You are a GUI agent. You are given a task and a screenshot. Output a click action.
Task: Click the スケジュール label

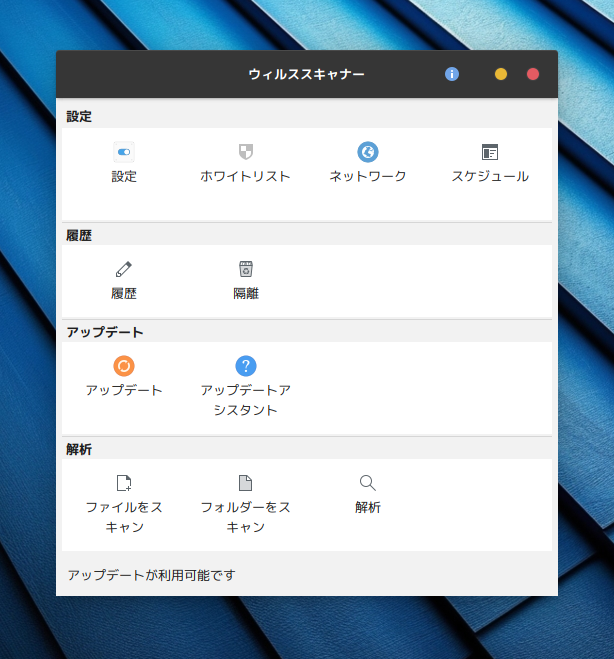490,176
